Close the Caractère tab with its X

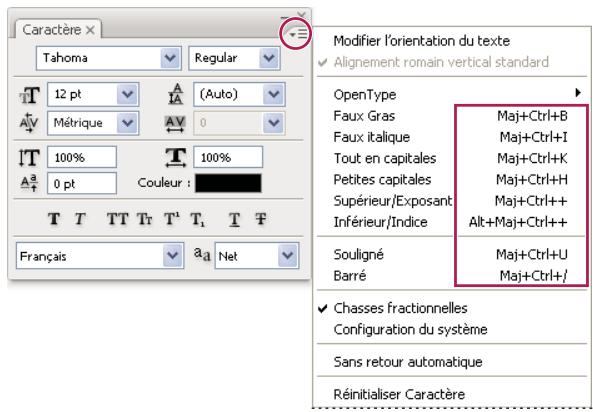[x=90, y=30]
